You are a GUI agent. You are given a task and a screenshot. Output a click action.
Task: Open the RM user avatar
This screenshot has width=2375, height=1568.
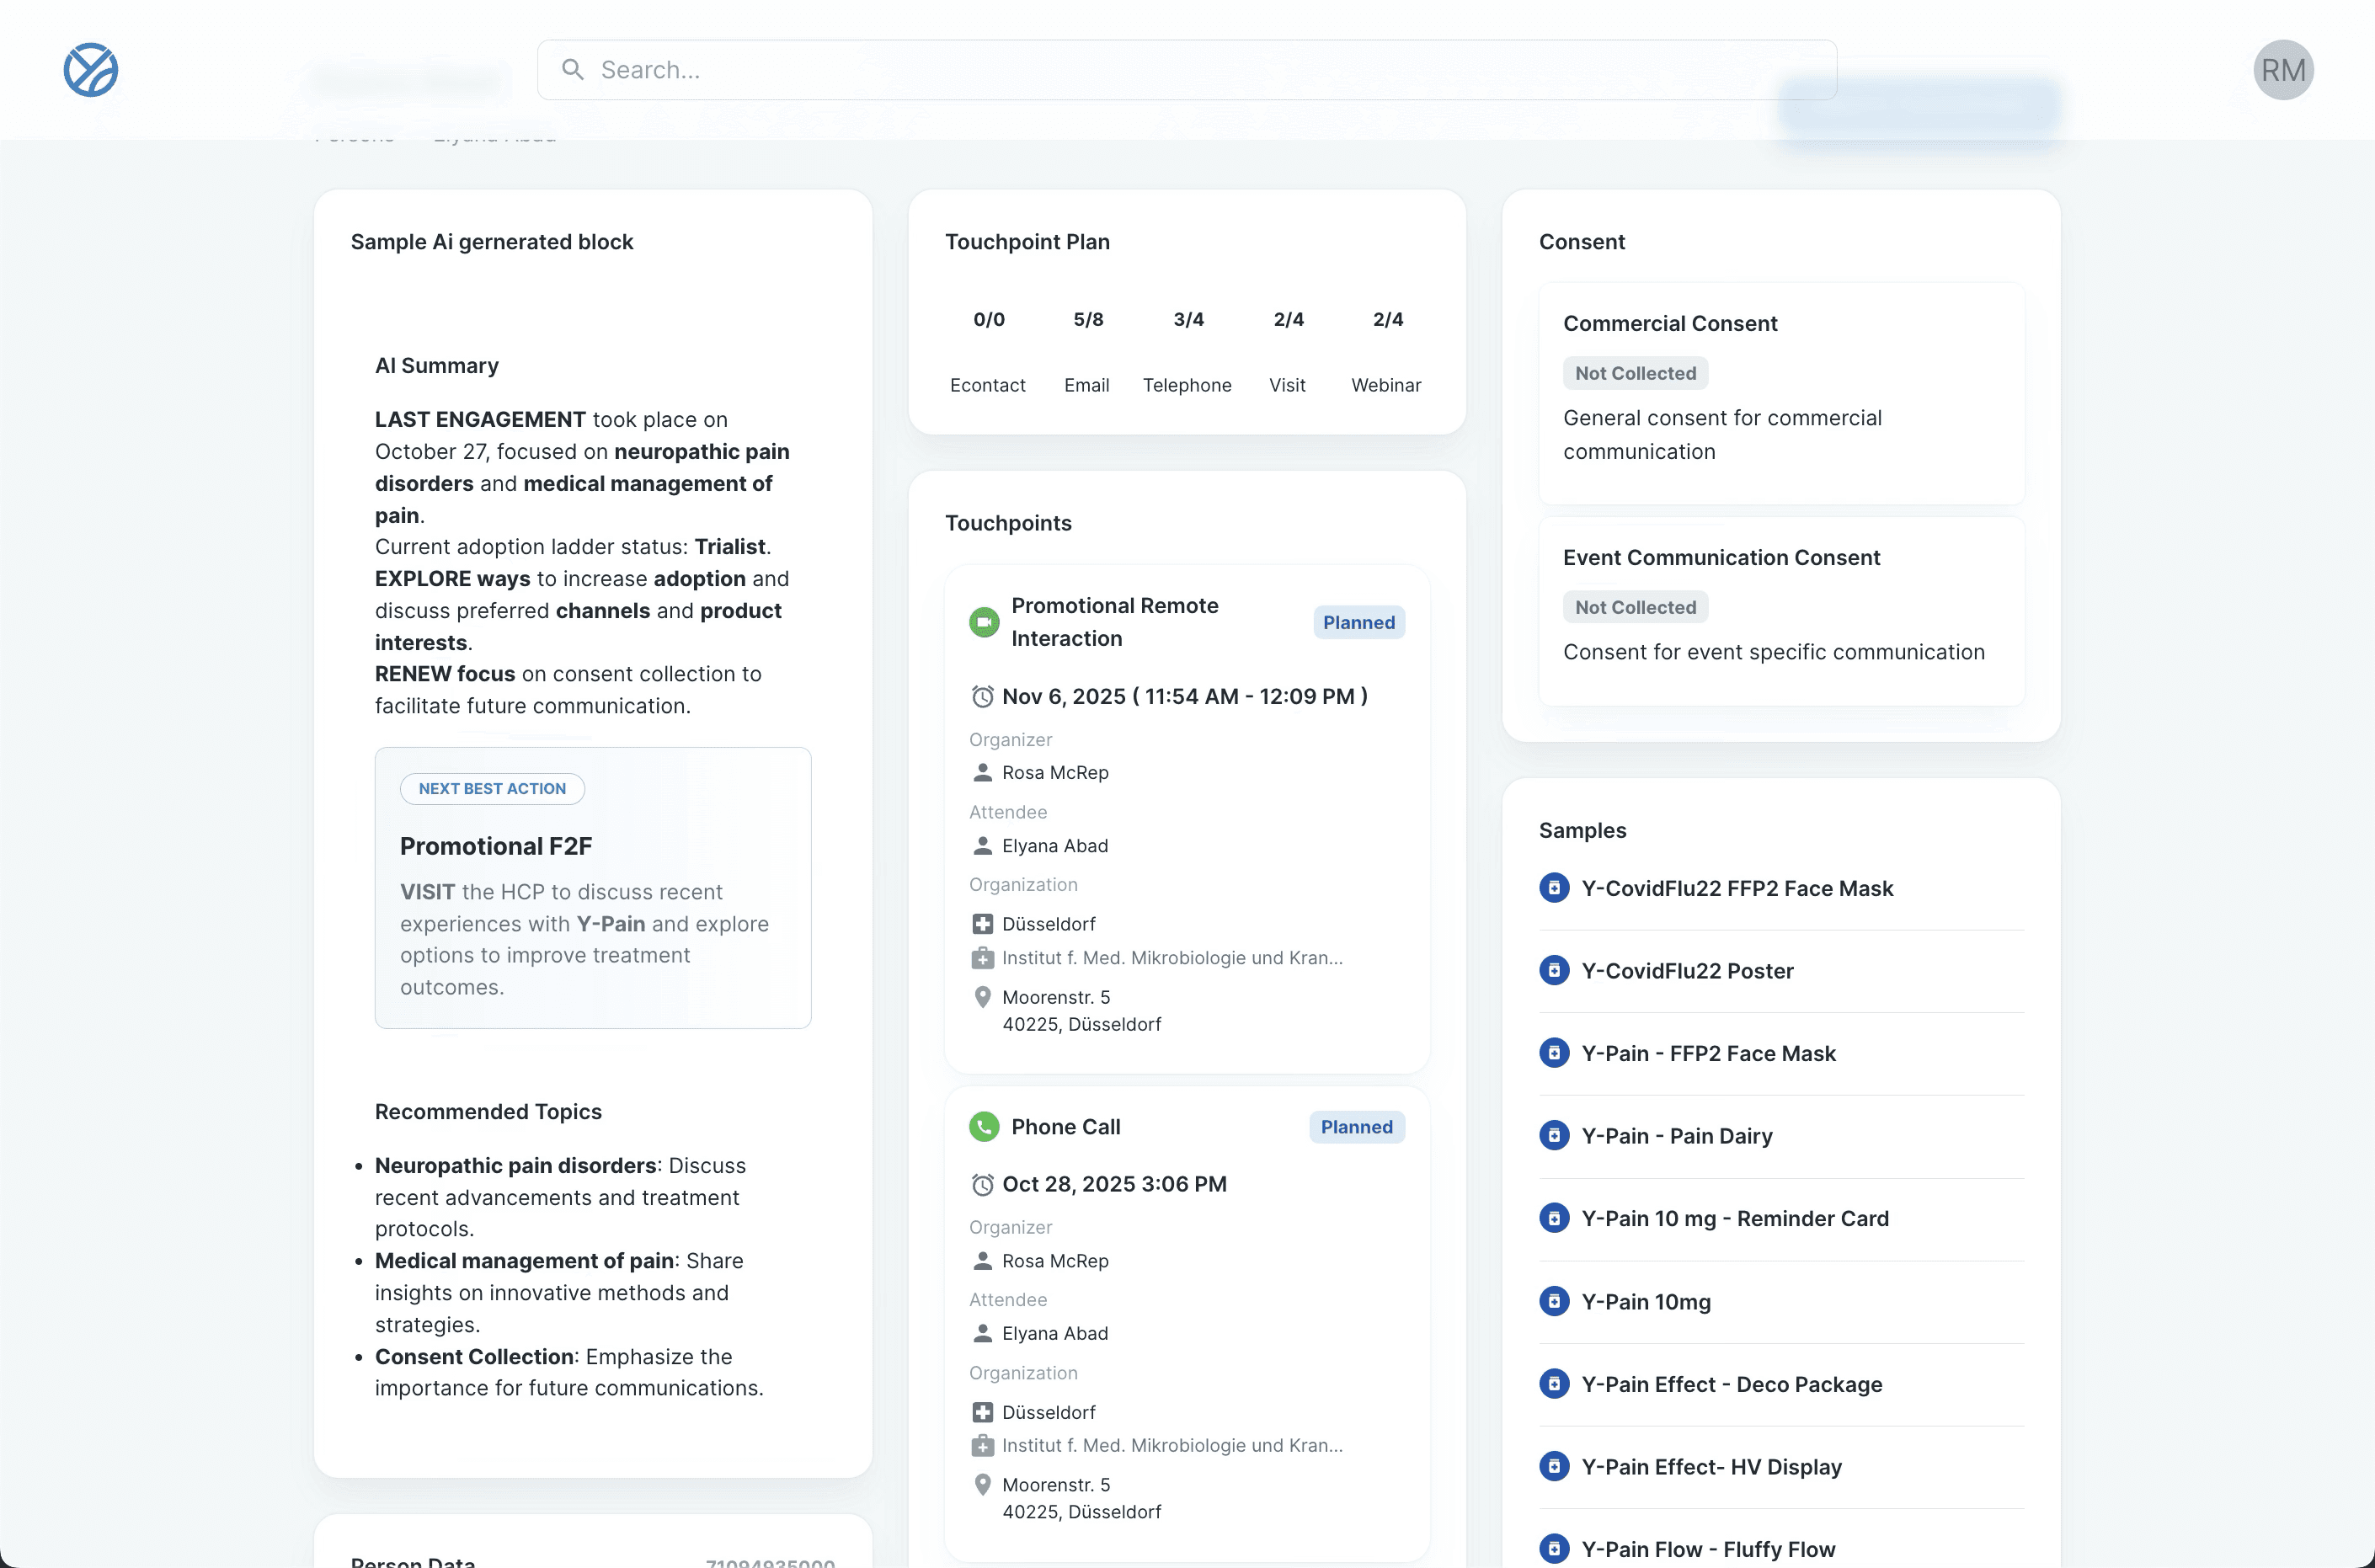coord(2282,70)
